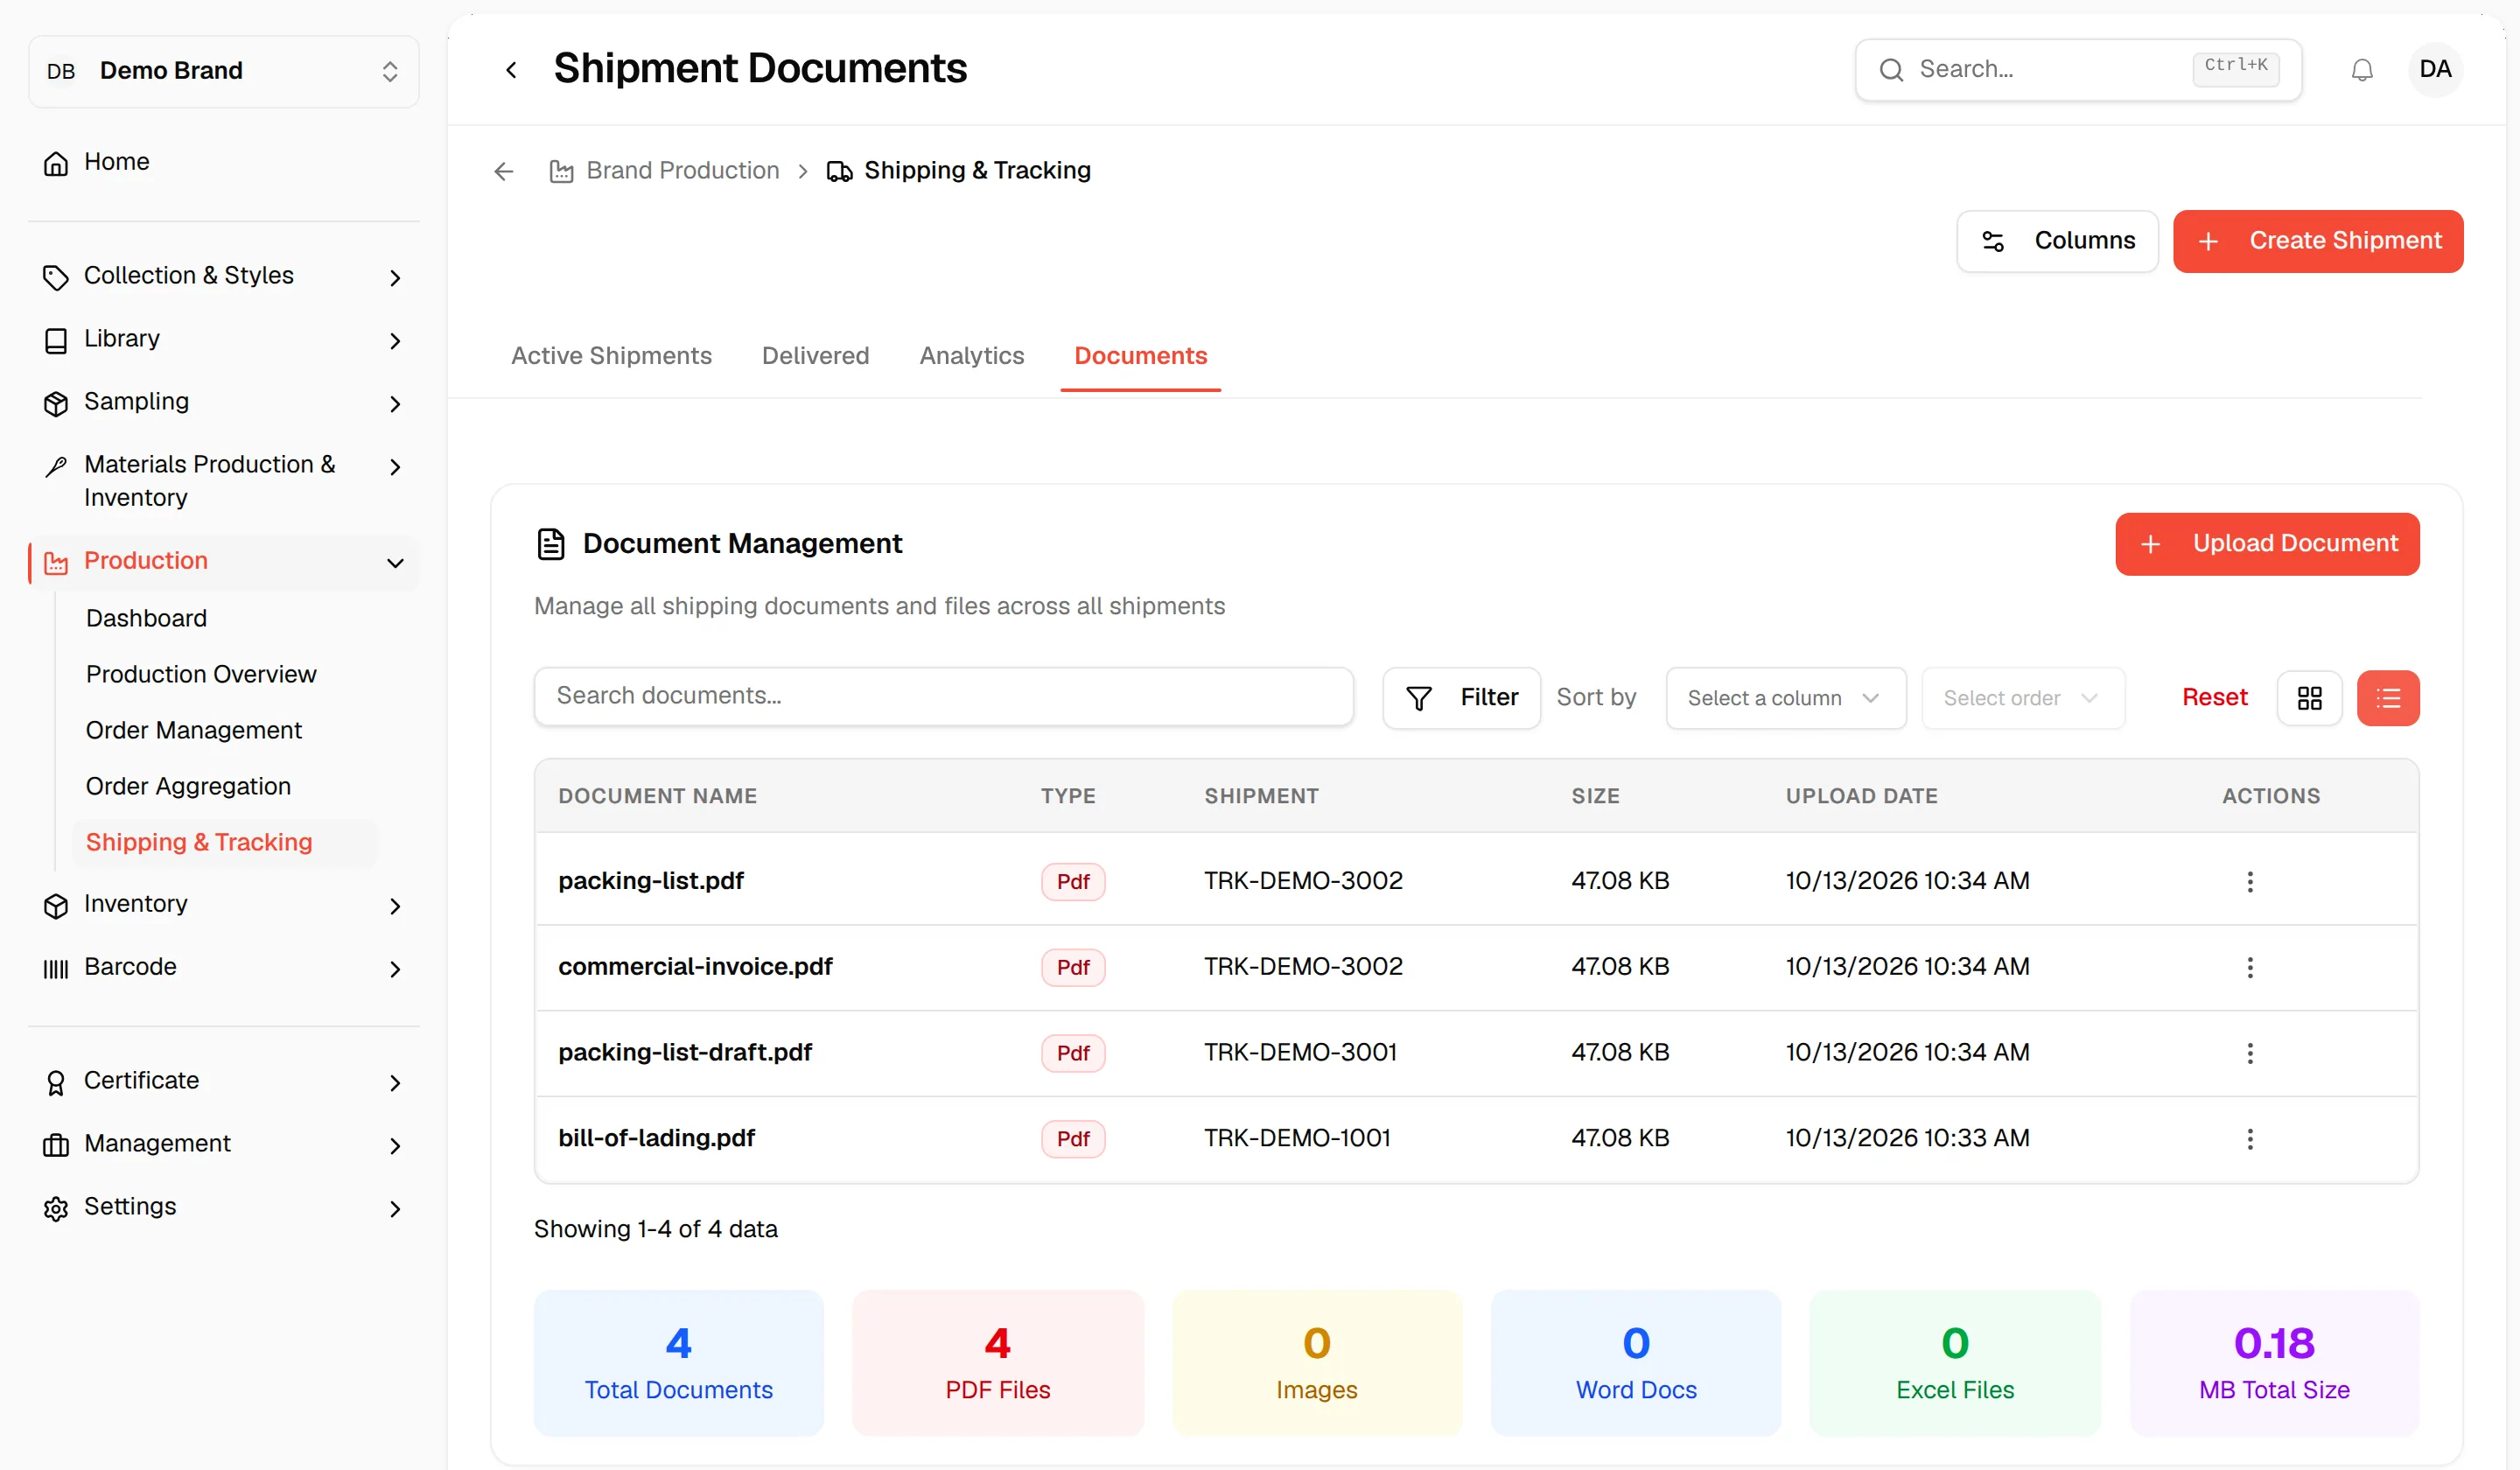
Task: Click the Filter button
Action: tap(1461, 698)
